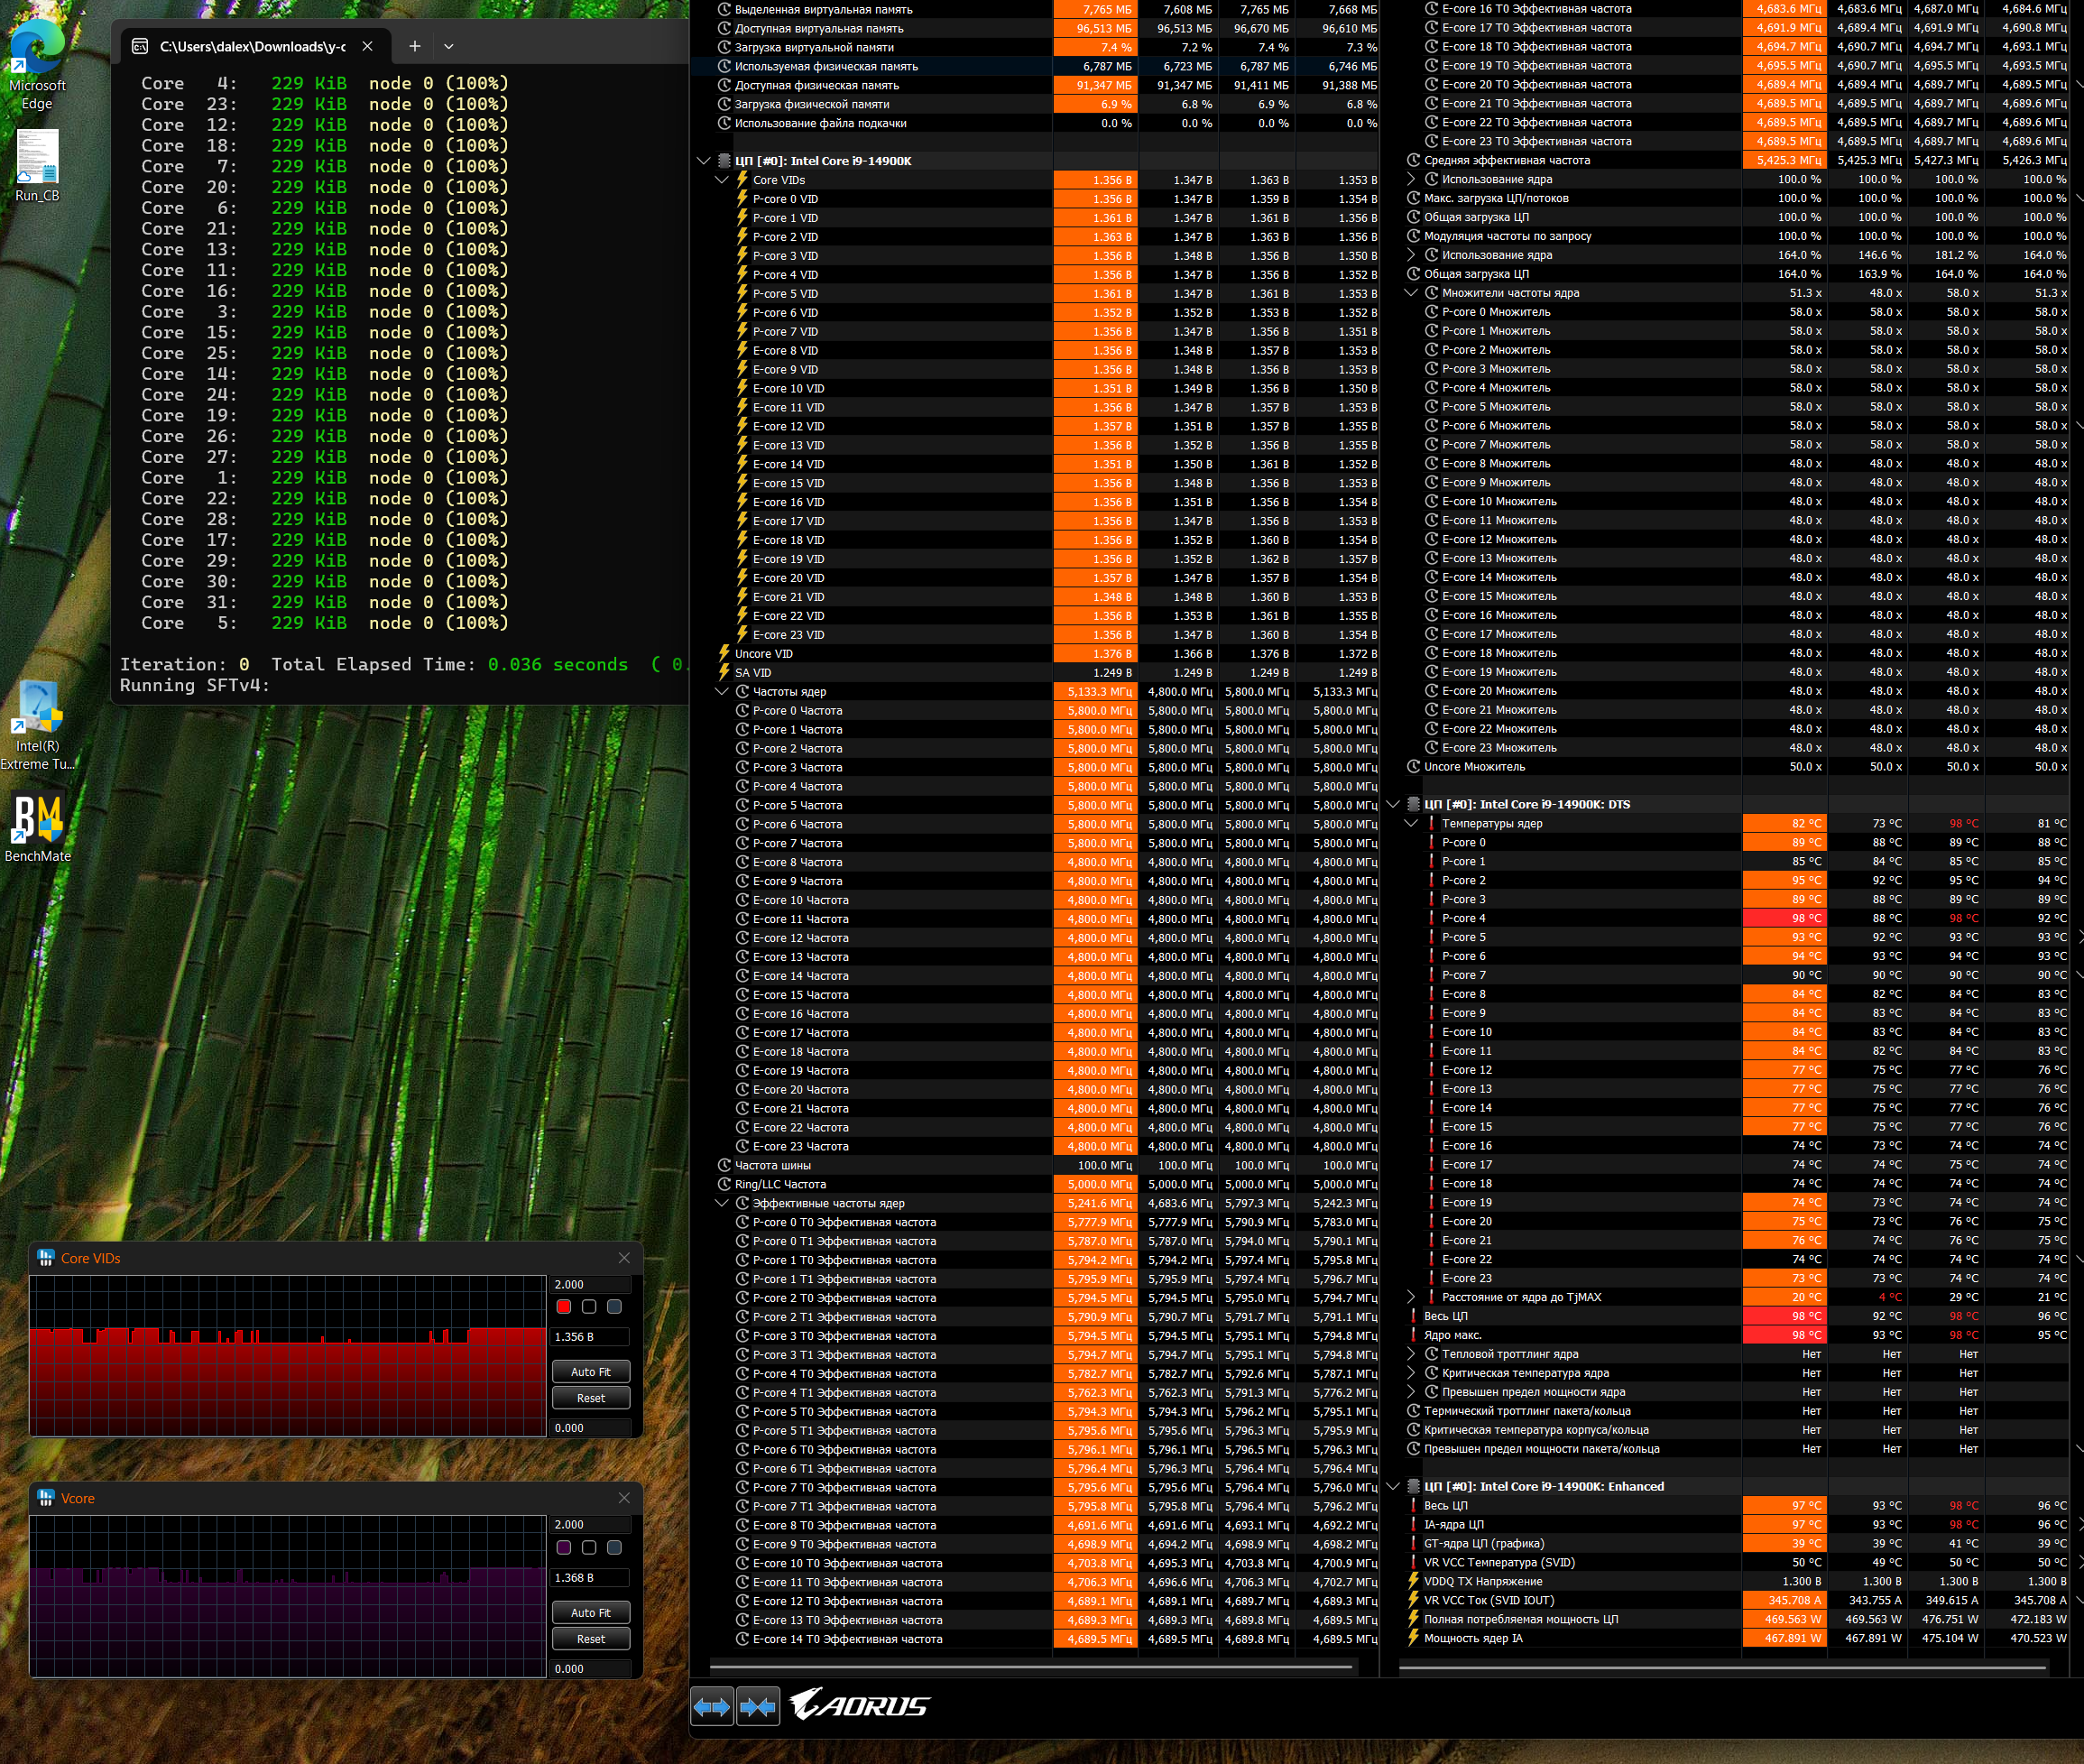Image resolution: width=2084 pixels, height=1764 pixels.
Task: Open new terminal tab with plus button
Action: 414,46
